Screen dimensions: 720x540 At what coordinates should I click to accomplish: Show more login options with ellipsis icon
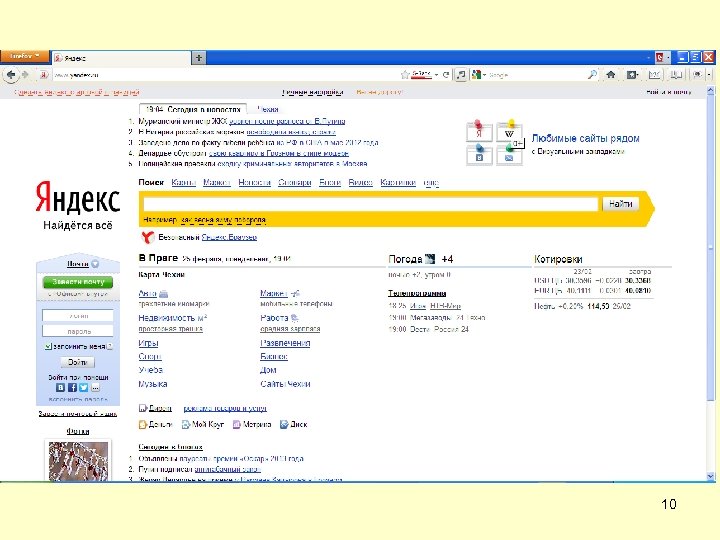(x=95, y=388)
